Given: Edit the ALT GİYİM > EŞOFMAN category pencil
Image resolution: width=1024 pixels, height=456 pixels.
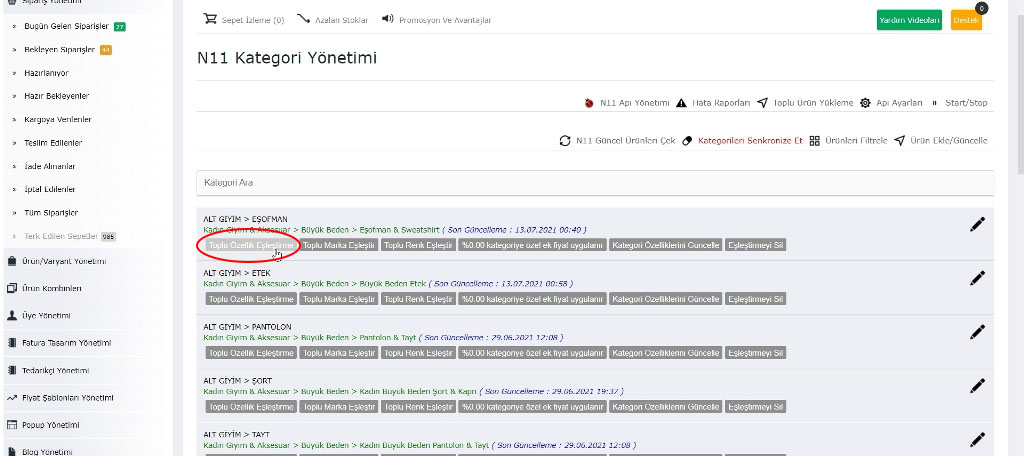Looking at the screenshot, I should pyautogui.click(x=977, y=225).
